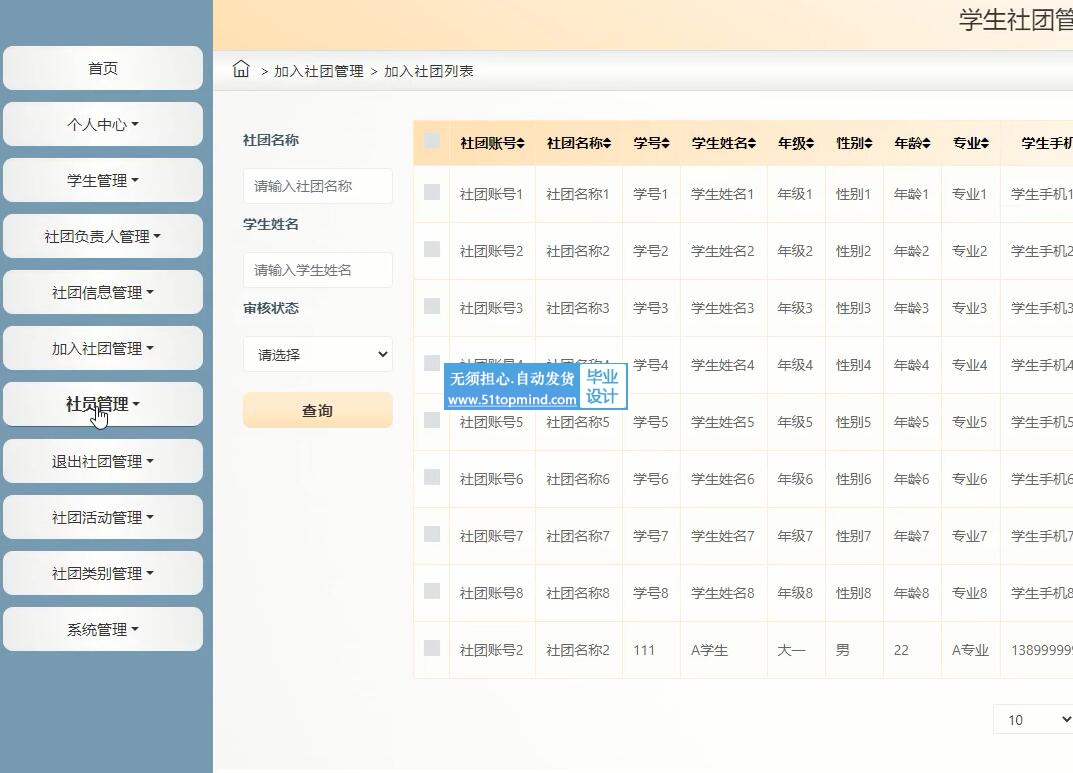Click cell 社团账号7
The width and height of the screenshot is (1073, 773).
point(491,536)
